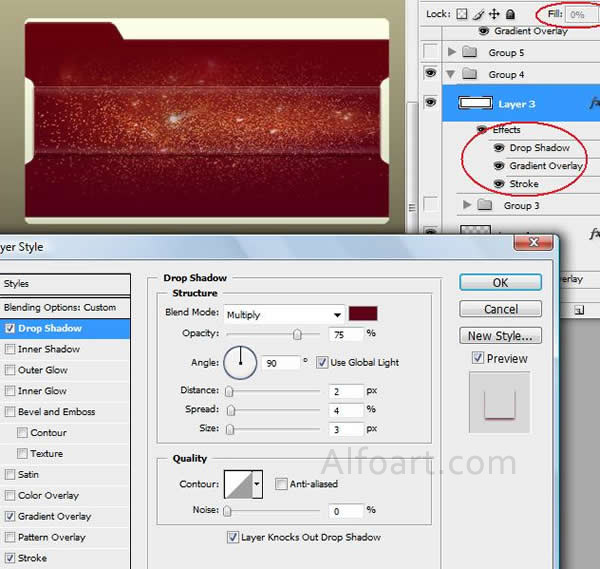This screenshot has width=600, height=569.
Task: Click the lock all padlock icon
Action: click(510, 14)
